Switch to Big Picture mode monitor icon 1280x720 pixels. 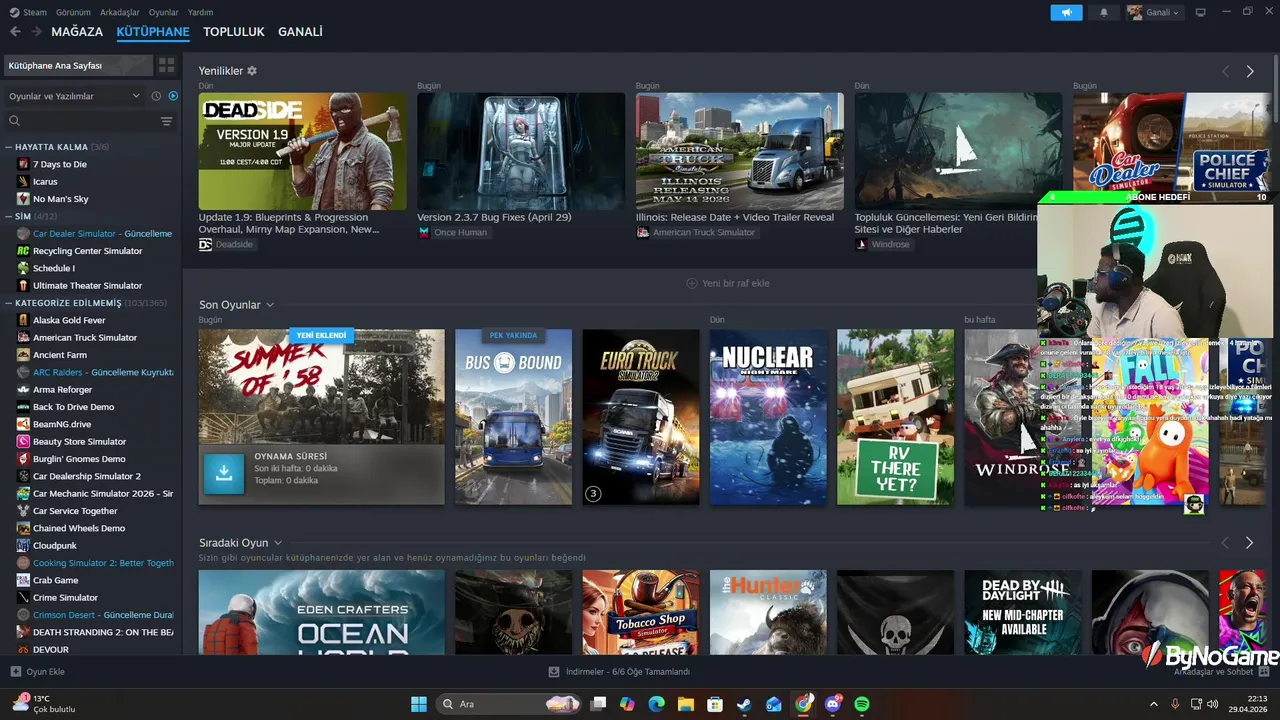1201,12
